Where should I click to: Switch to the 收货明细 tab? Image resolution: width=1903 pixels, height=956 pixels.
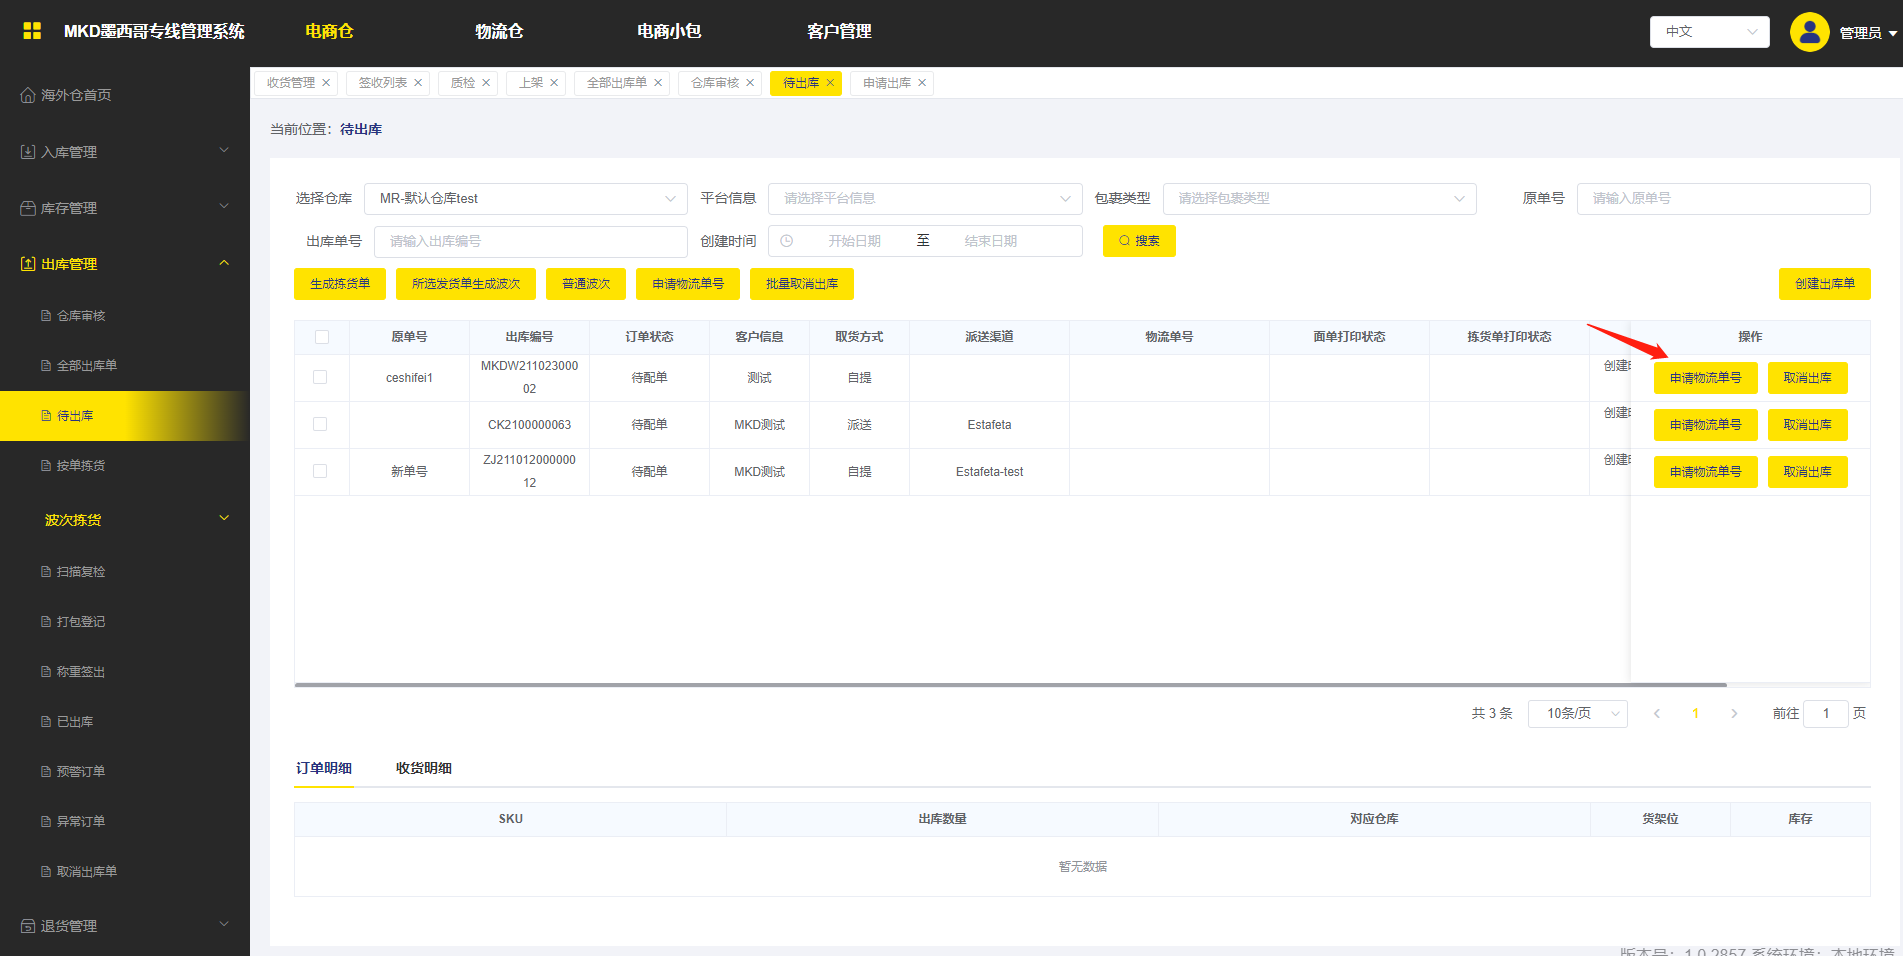point(423,768)
